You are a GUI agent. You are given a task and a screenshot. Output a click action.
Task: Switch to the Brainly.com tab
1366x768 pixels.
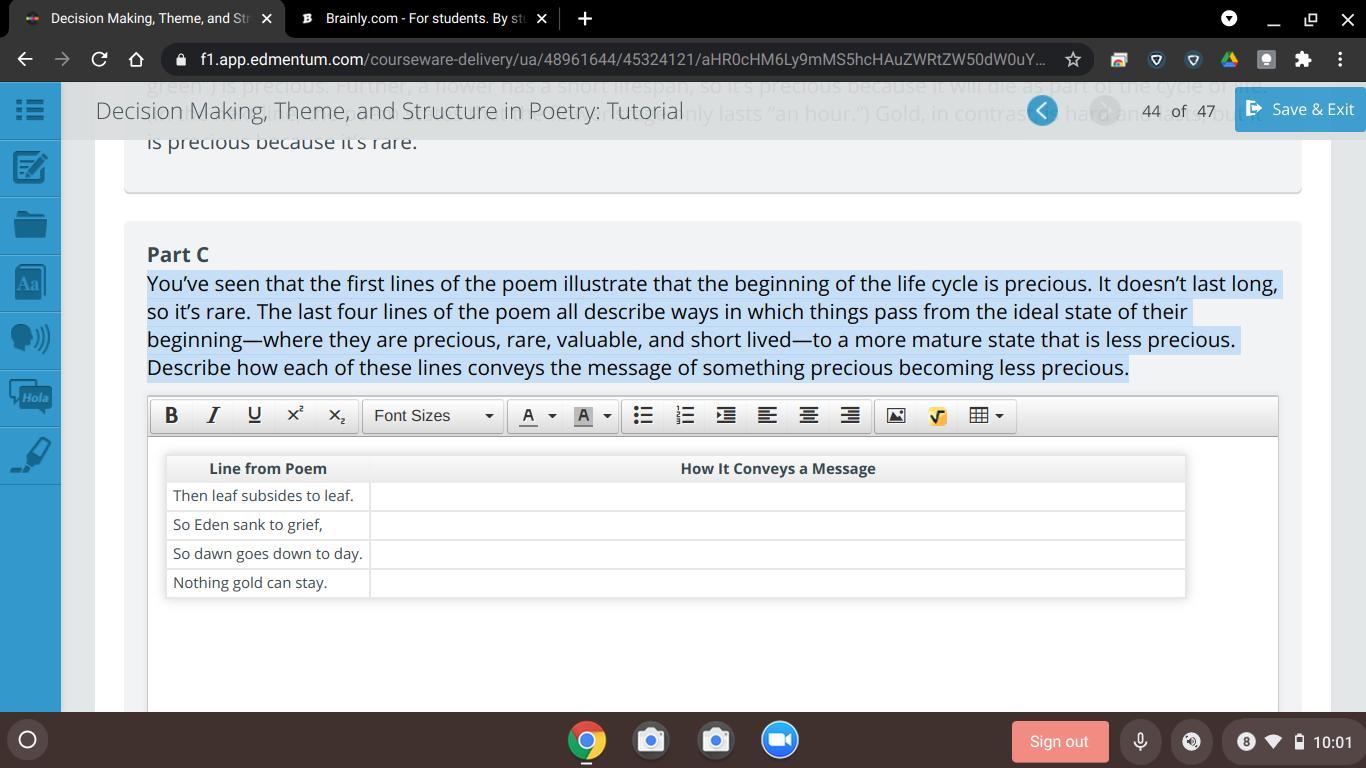pos(424,18)
